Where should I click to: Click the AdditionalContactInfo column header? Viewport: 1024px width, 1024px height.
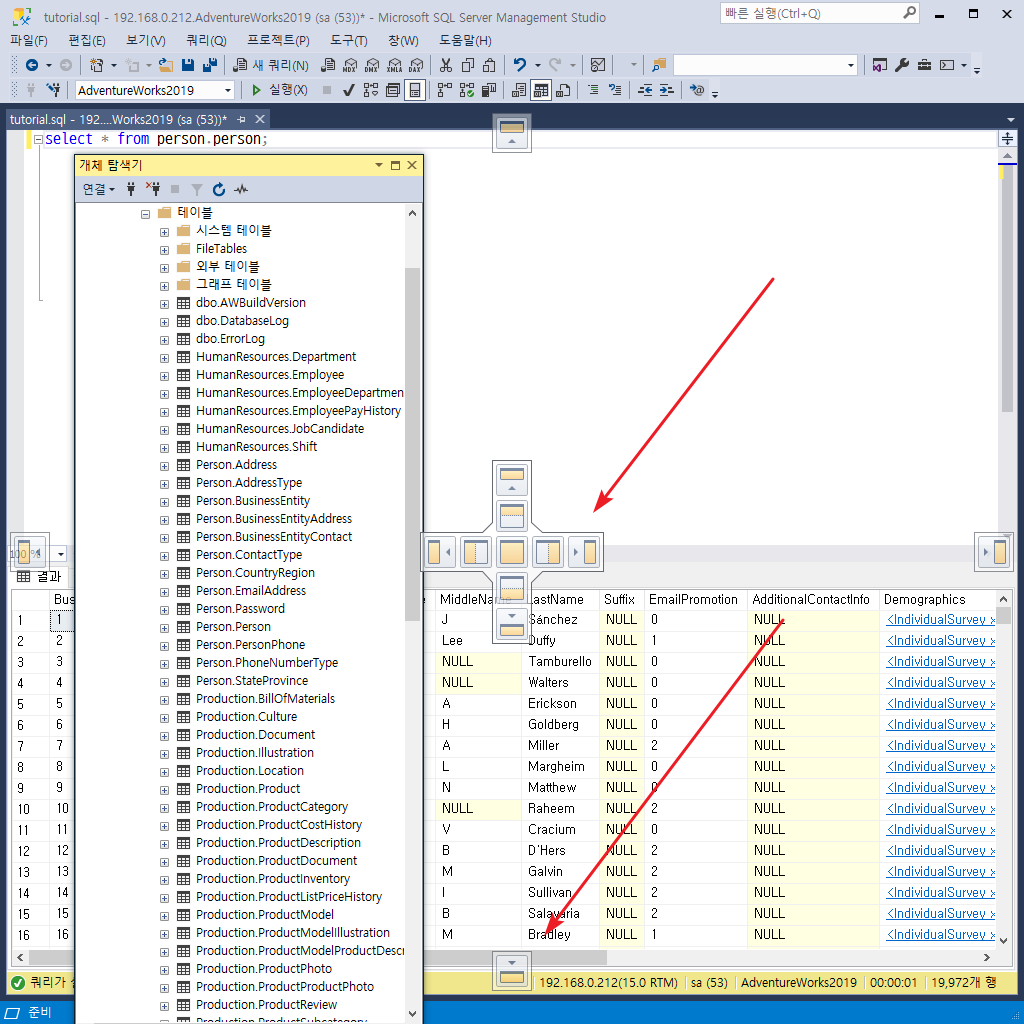[x=811, y=600]
